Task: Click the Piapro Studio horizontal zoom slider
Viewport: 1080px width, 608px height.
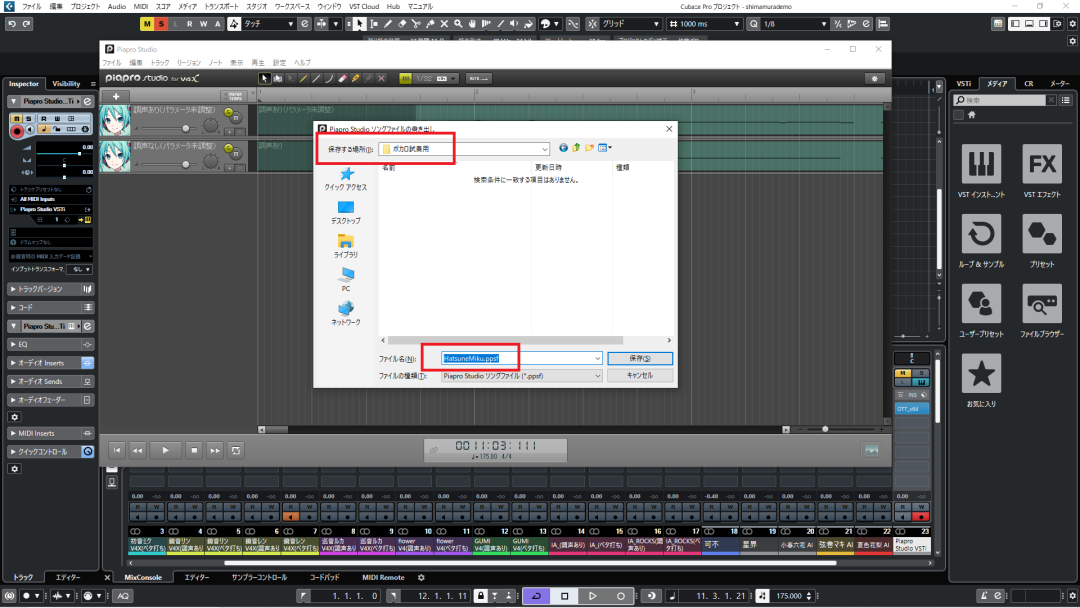Action: pos(825,429)
